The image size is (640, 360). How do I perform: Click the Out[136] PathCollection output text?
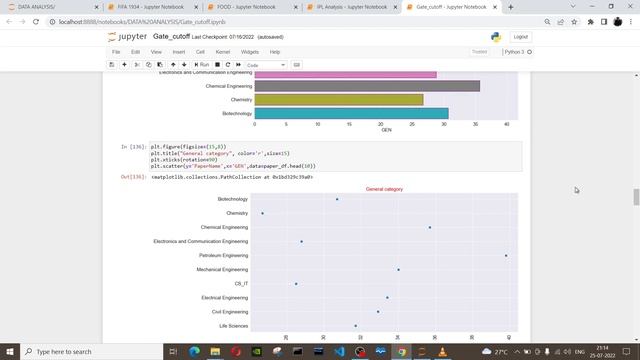[232, 177]
